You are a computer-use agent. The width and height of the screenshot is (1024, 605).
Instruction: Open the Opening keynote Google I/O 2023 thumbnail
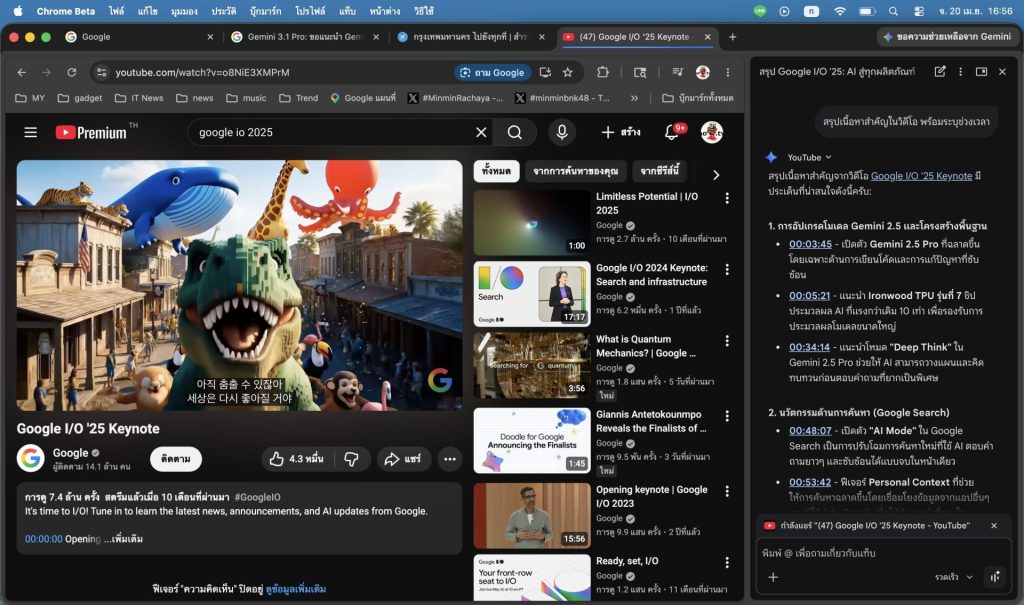pos(531,516)
